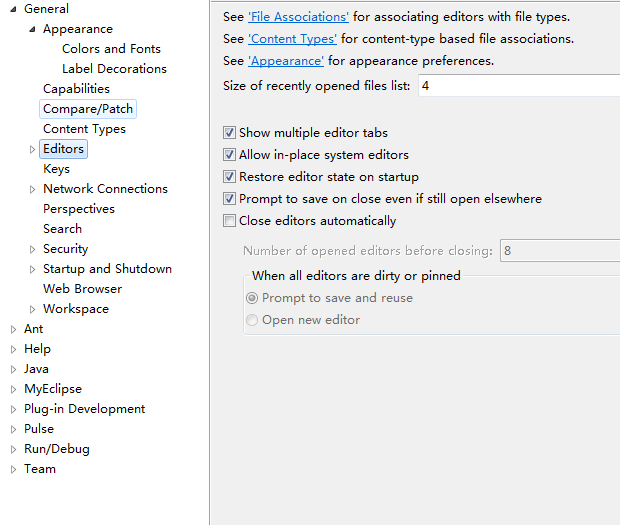Follow the 'Content Types' link

point(292,39)
